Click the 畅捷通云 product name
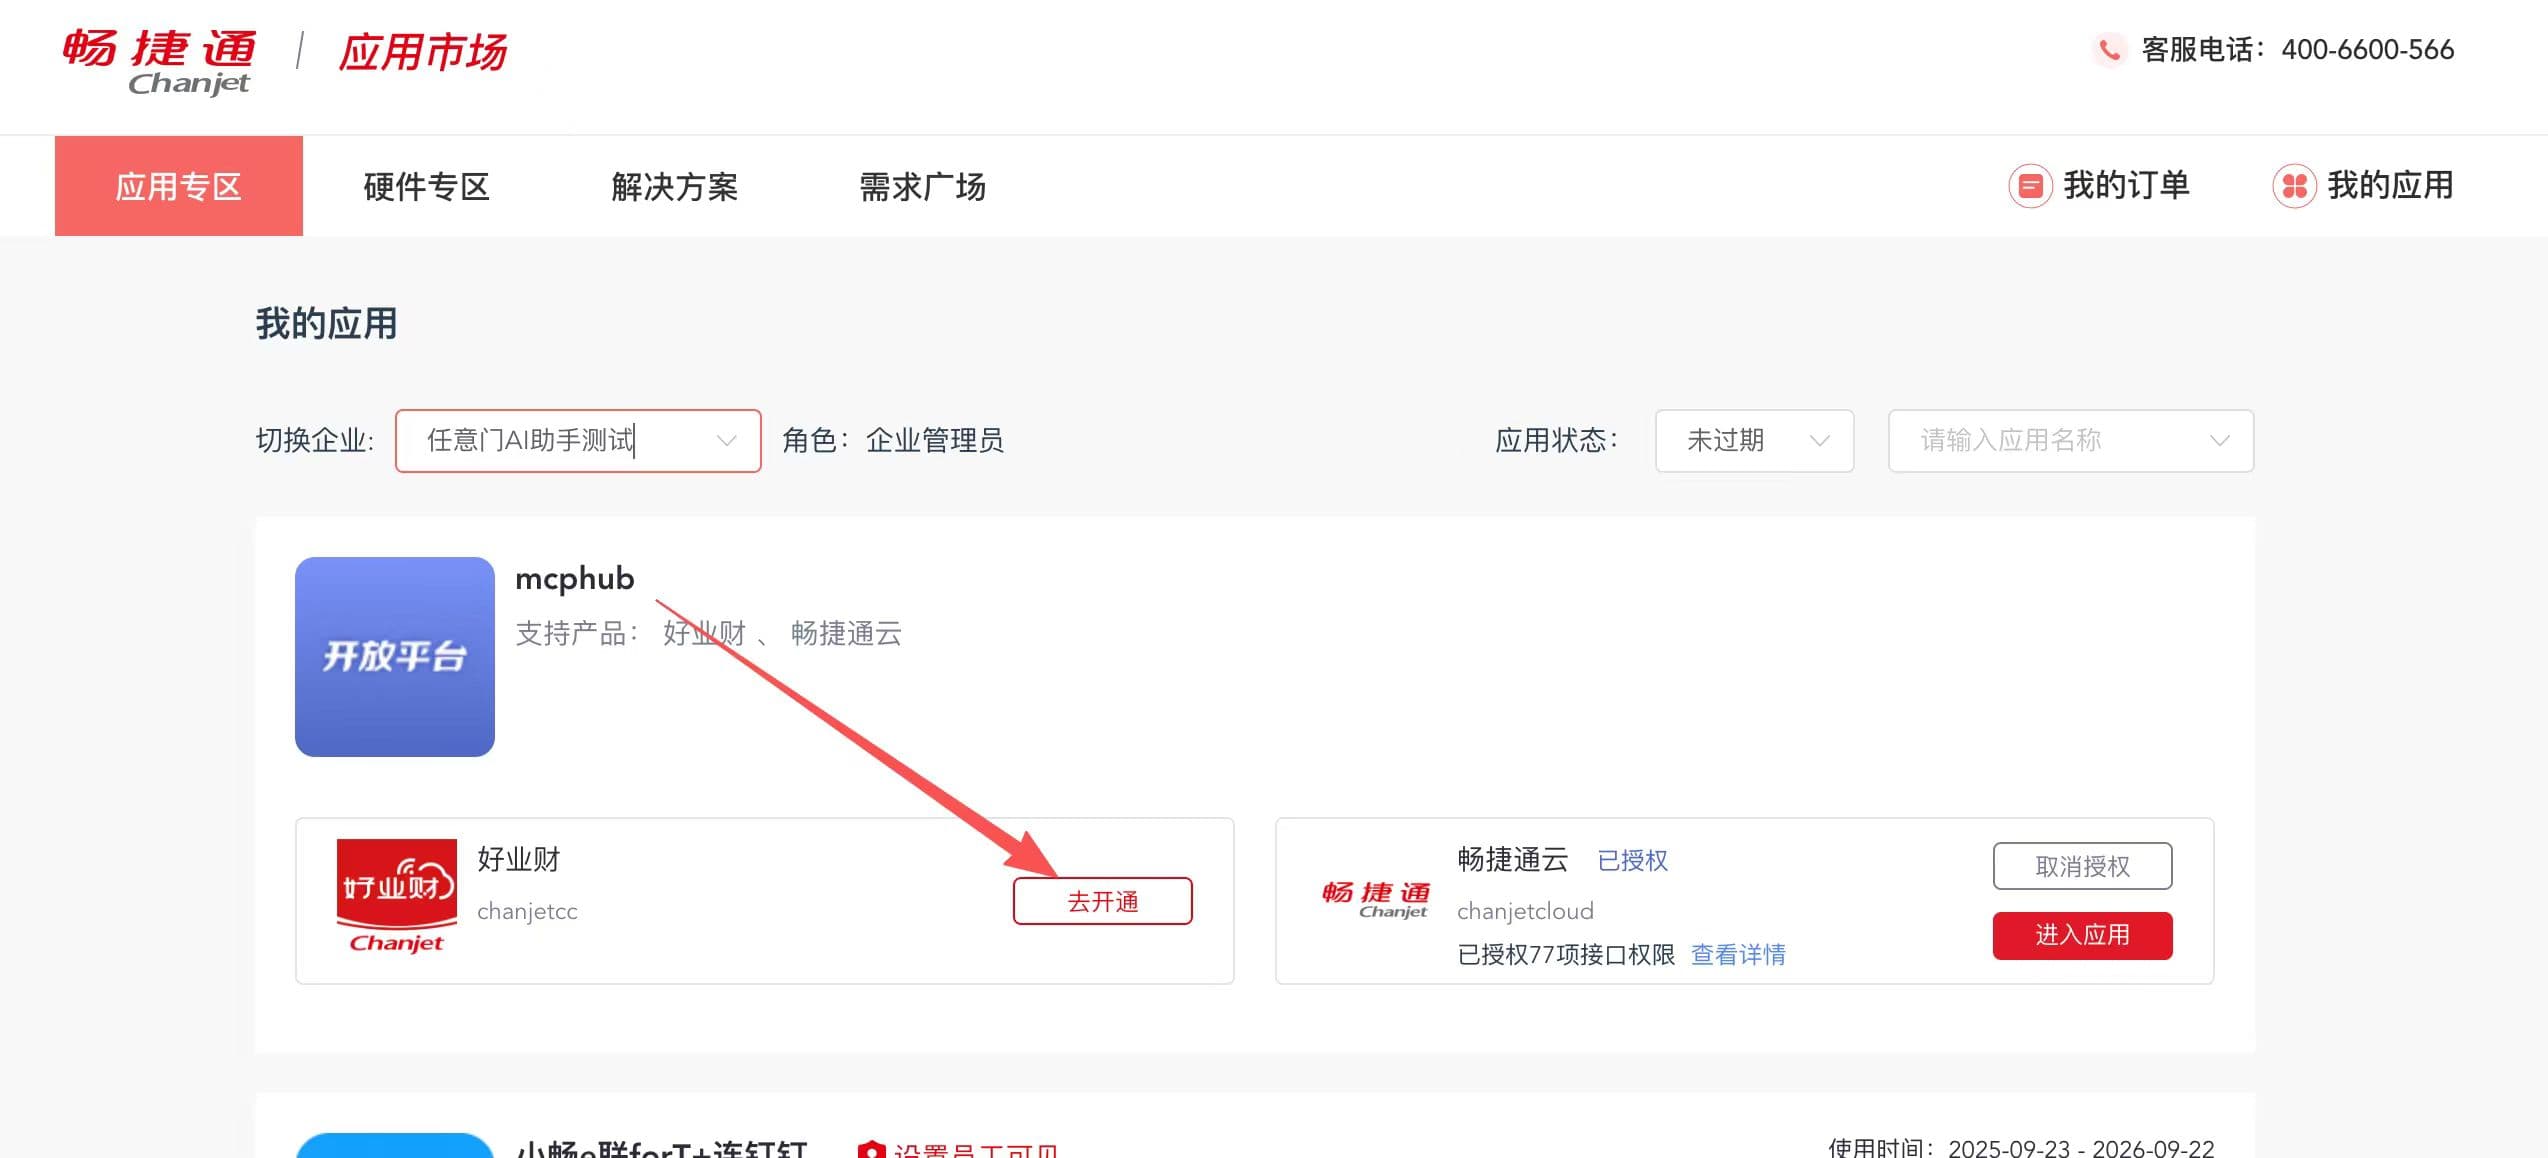 point(1513,859)
